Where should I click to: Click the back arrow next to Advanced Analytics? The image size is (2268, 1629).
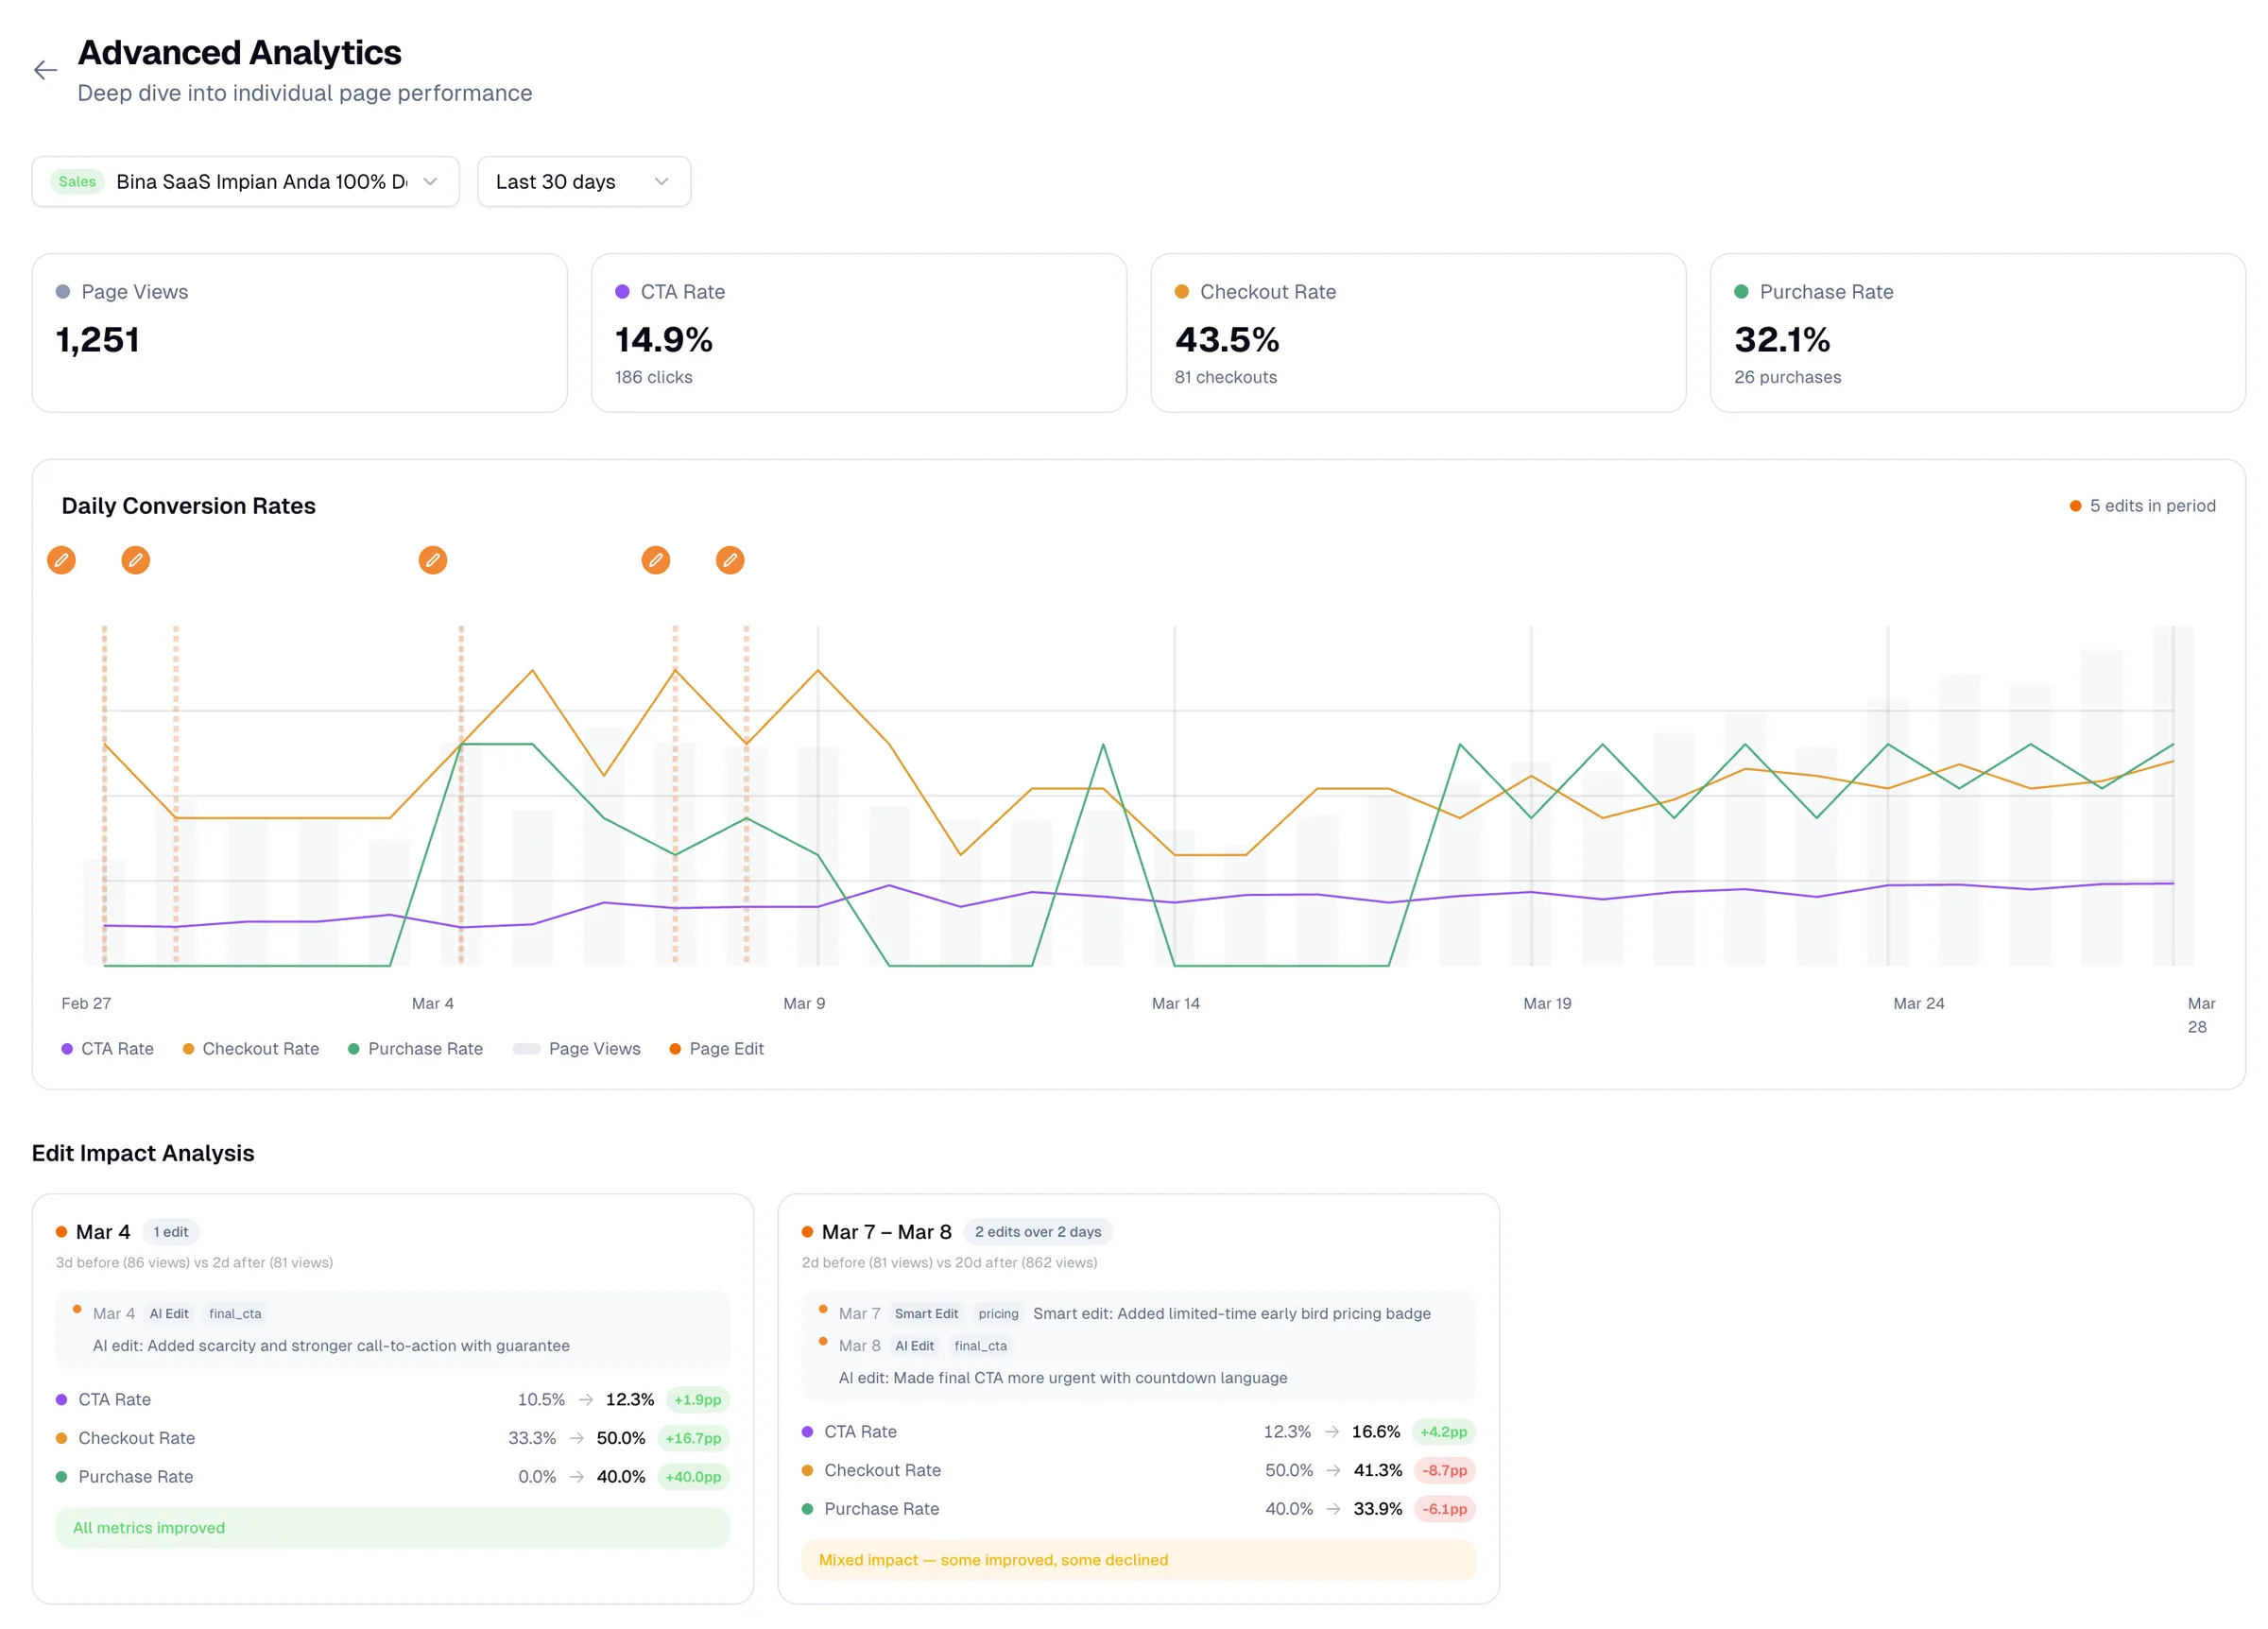[44, 70]
